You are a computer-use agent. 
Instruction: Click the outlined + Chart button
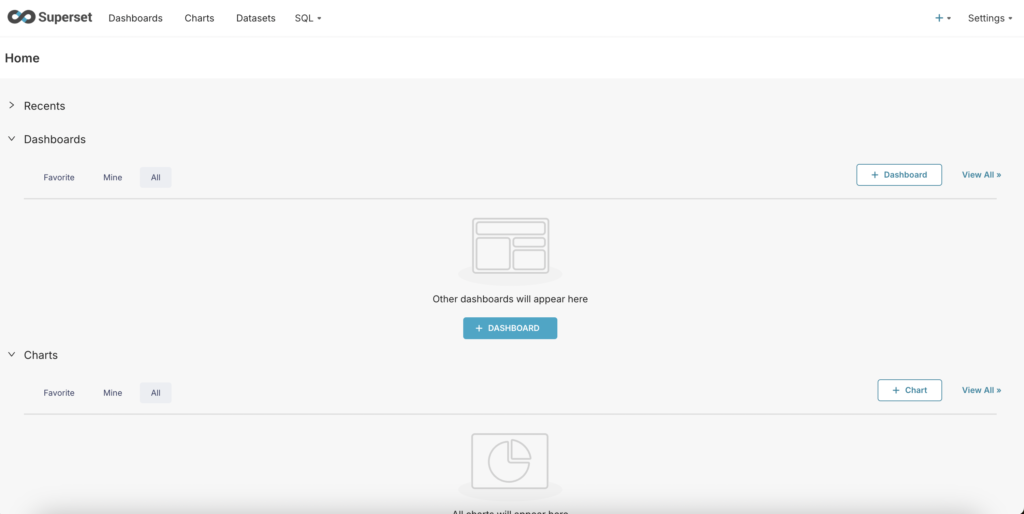[909, 390]
